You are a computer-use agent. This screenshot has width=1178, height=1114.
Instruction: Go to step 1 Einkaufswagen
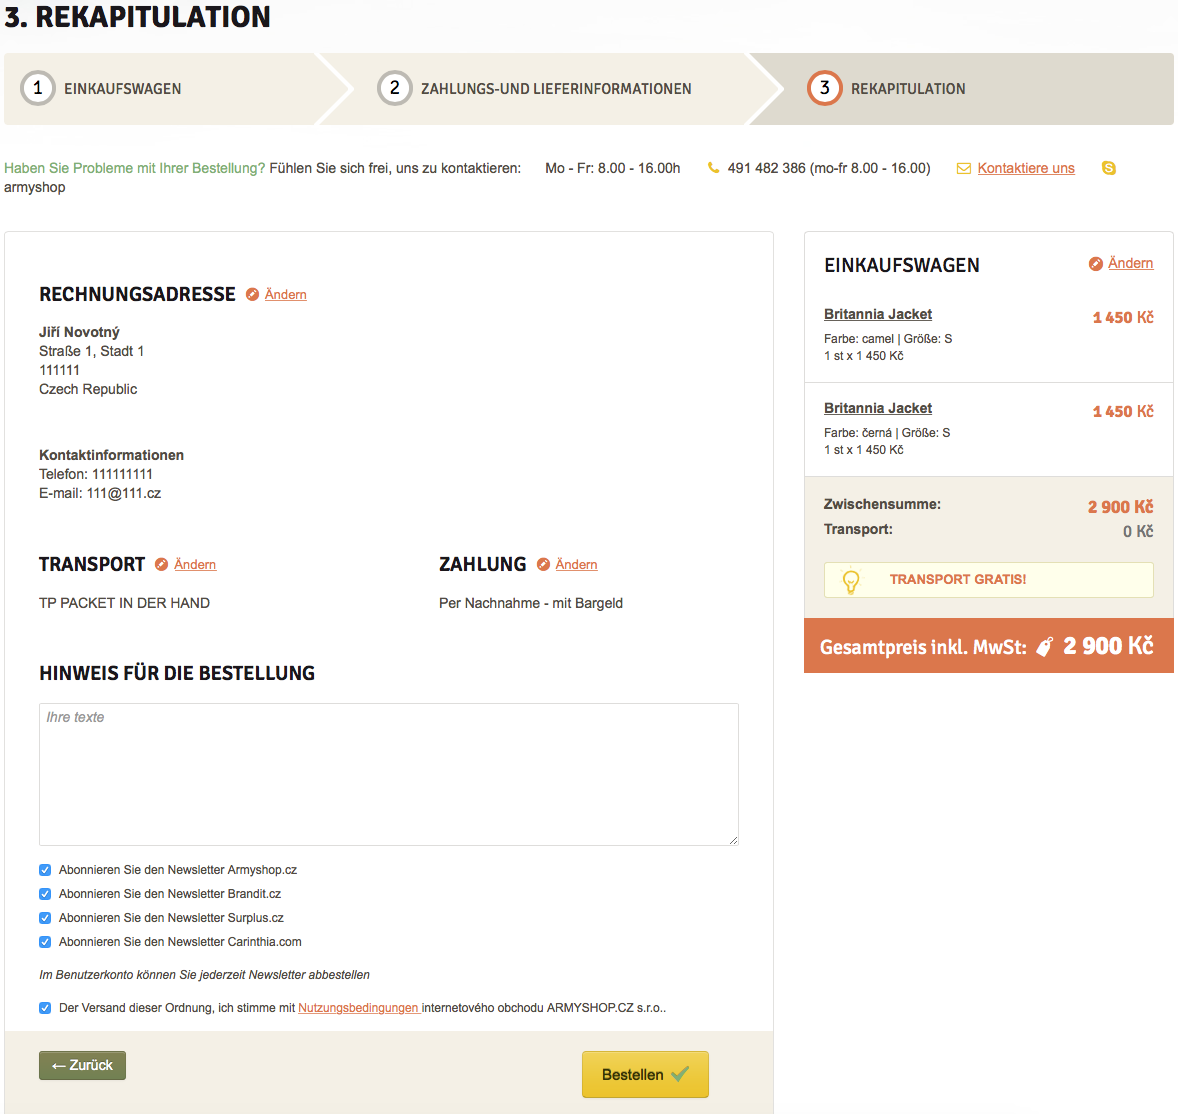(122, 89)
